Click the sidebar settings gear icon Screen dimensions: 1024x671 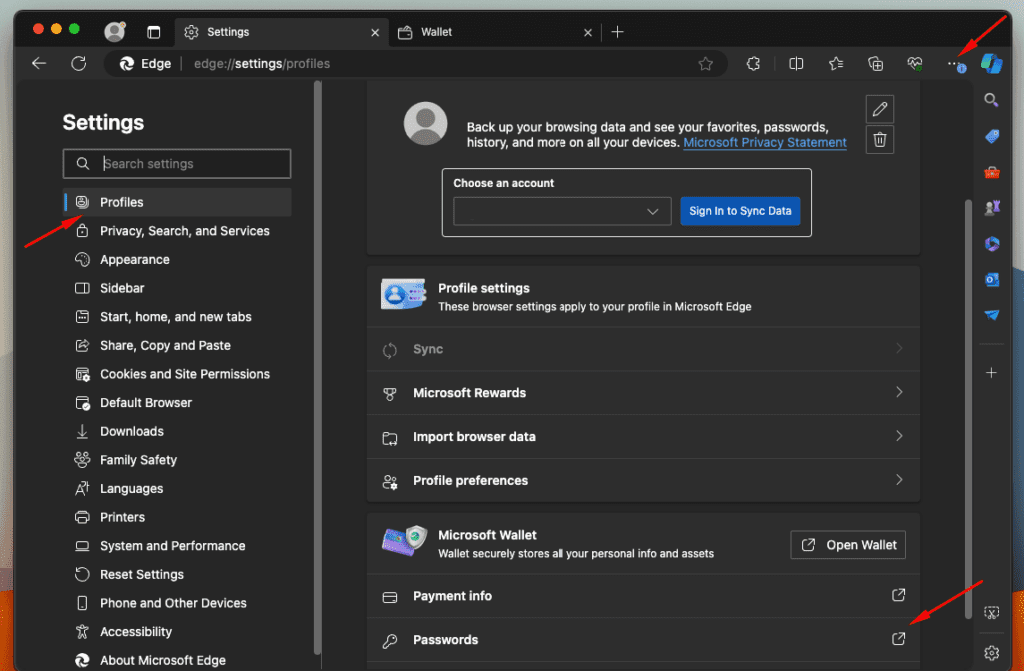(991, 652)
